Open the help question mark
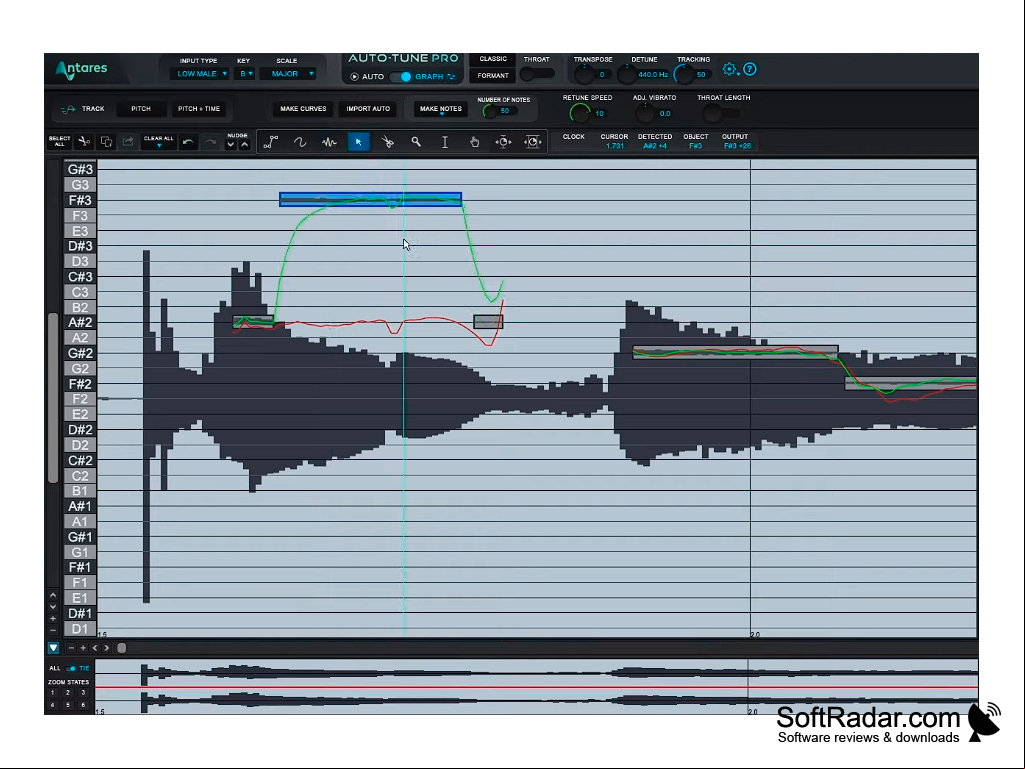Viewport: 1025px width, 769px height. click(x=750, y=69)
